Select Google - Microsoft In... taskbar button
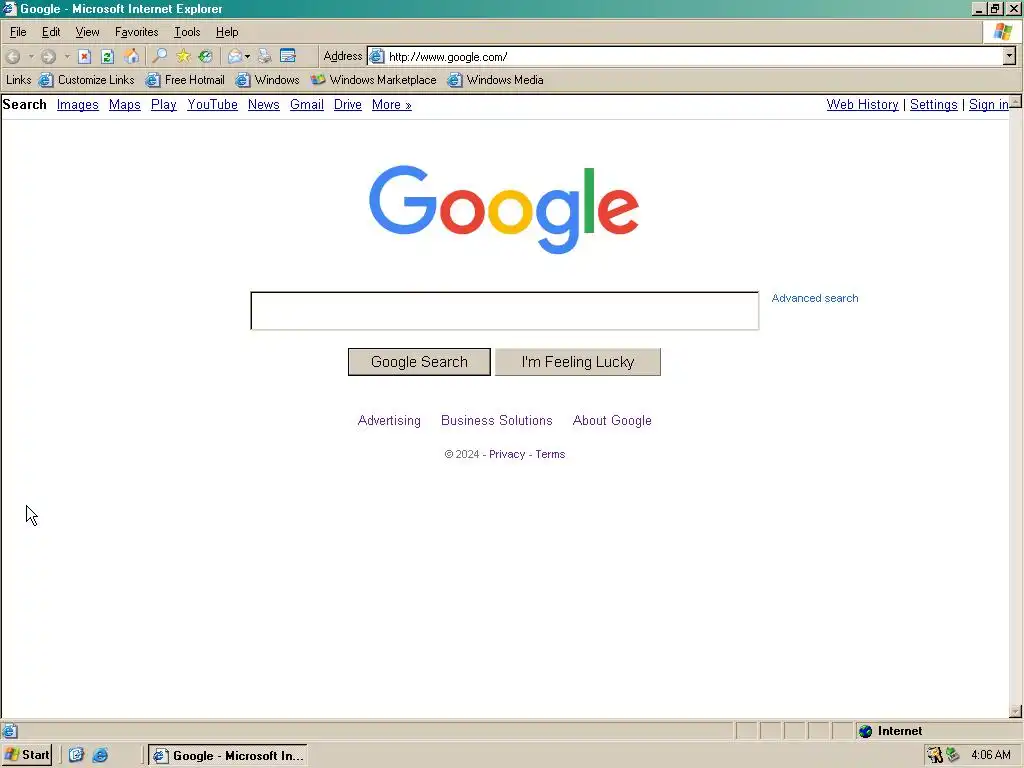The image size is (1024, 768). (x=227, y=756)
